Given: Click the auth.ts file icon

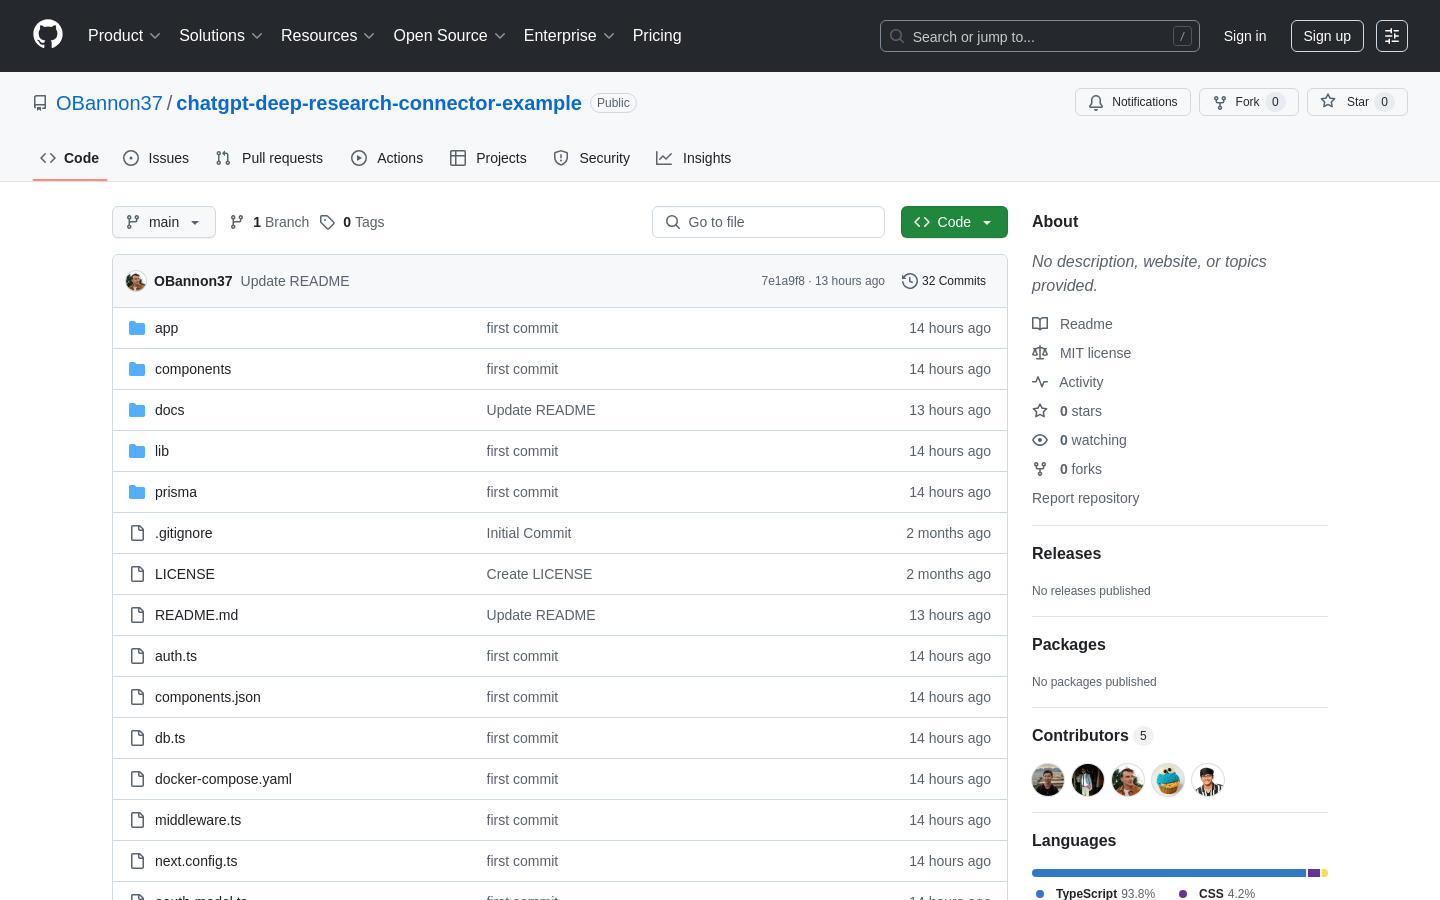Looking at the screenshot, I should 137,656.
